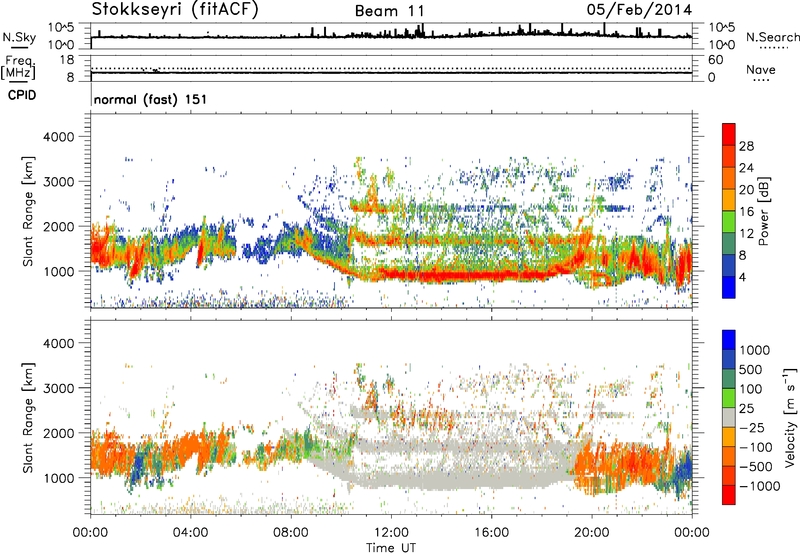Click the N.Sky legend label
The width and height of the screenshot is (800, 554).
click(19, 37)
